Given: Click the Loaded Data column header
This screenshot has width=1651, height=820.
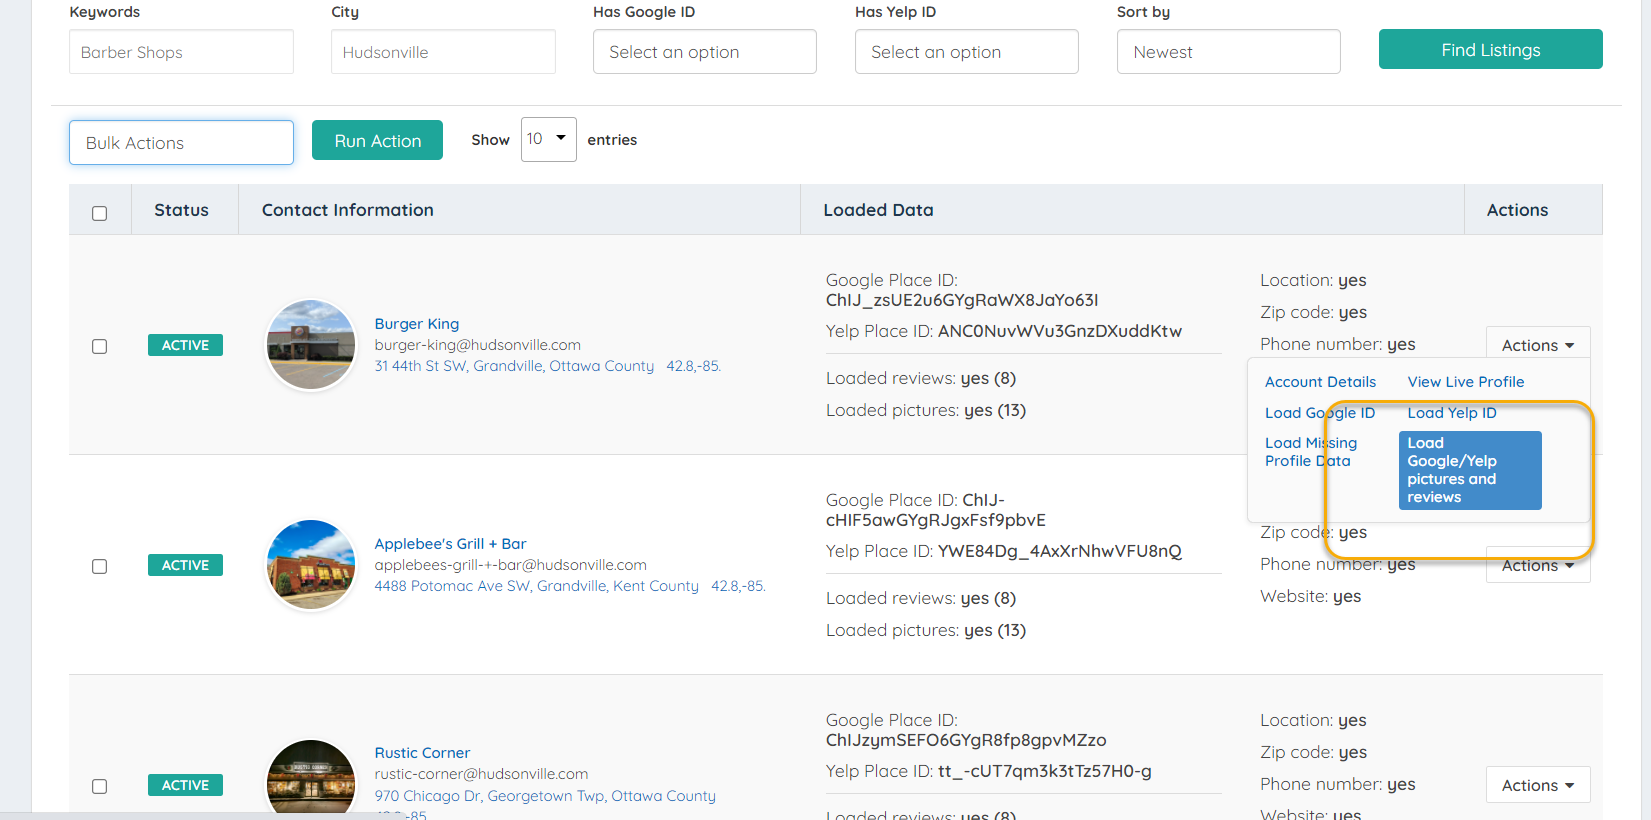Looking at the screenshot, I should click(x=878, y=210).
